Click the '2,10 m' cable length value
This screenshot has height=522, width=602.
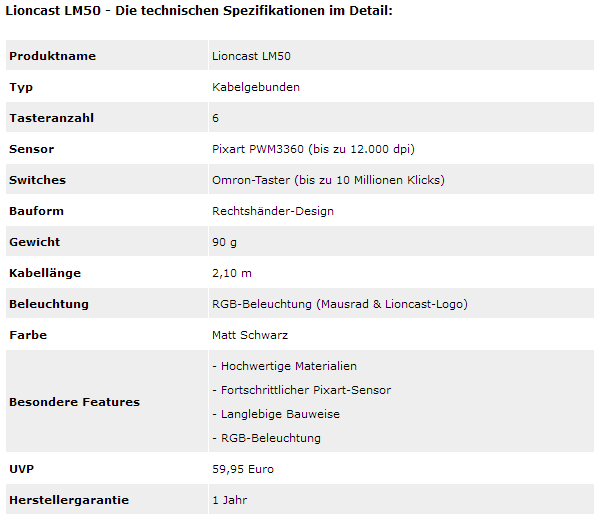click(232, 273)
